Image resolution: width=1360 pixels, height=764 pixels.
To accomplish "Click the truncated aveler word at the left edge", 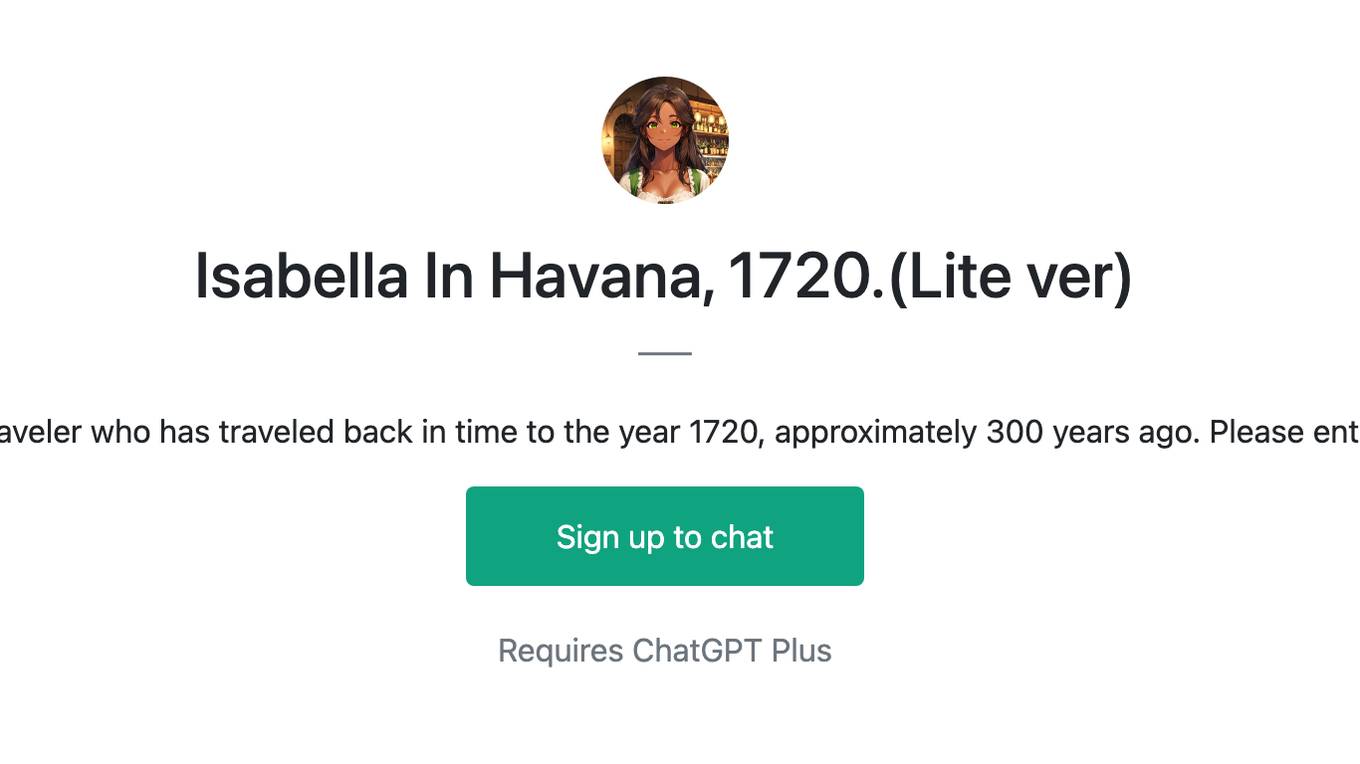I will tap(42, 432).
